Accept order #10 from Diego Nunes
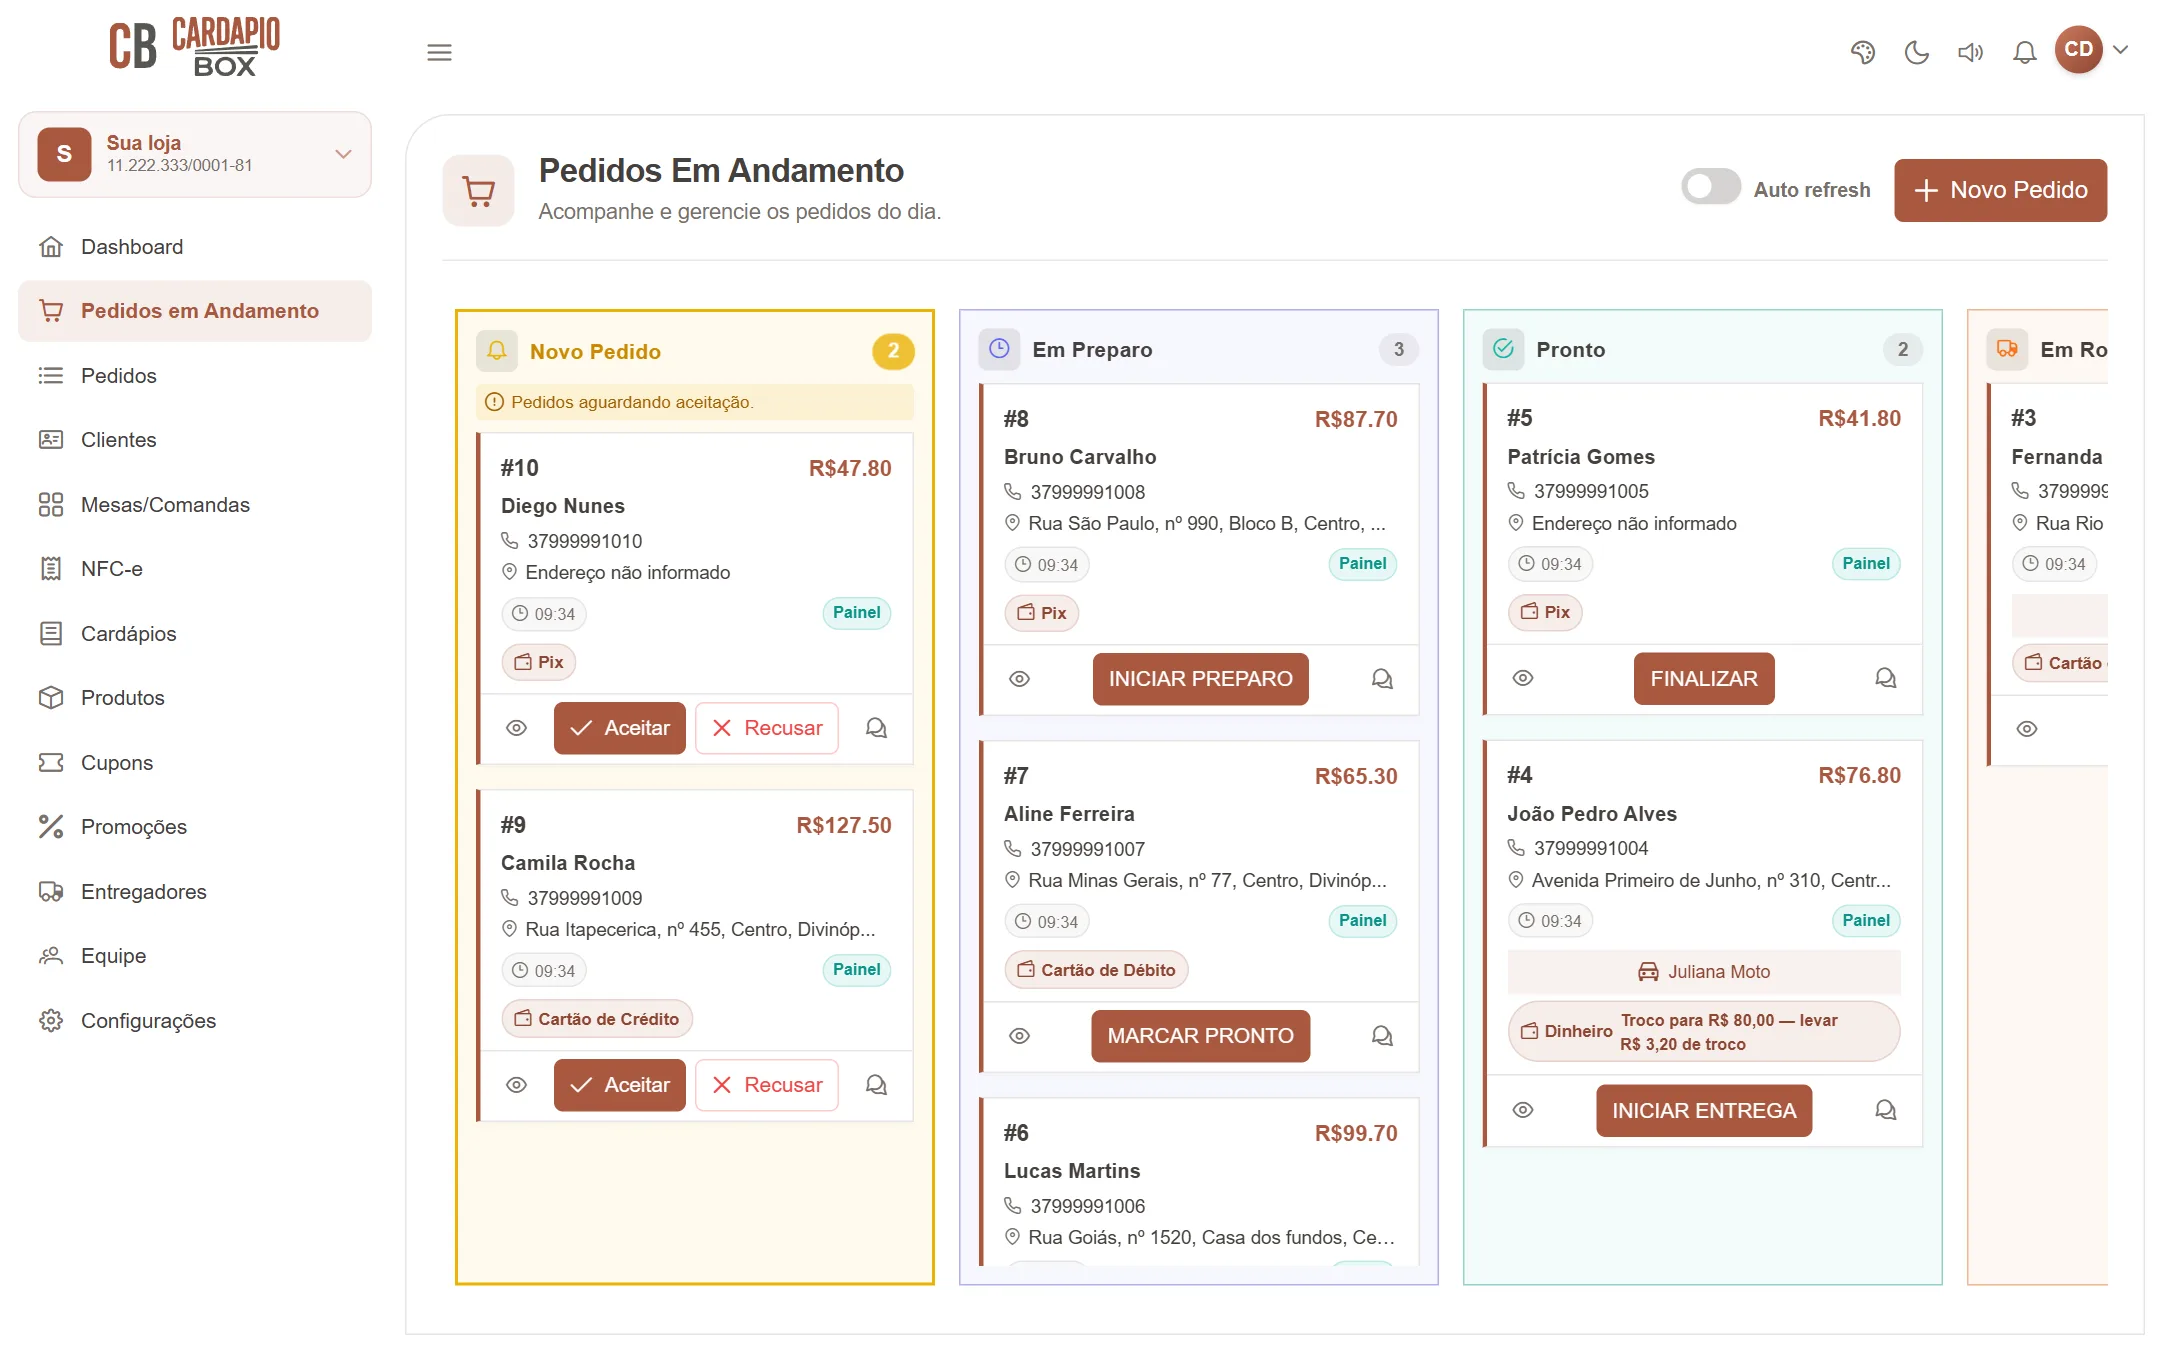 click(619, 728)
